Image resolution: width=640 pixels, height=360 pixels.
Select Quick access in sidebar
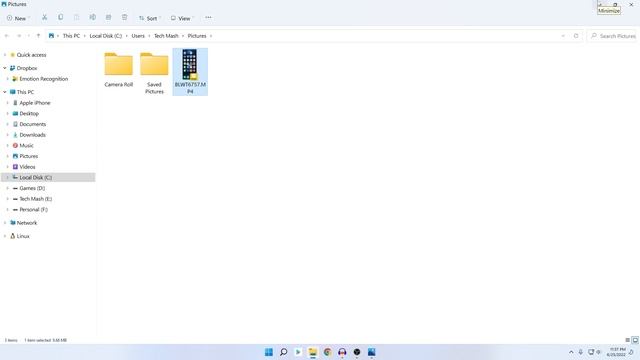point(31,55)
